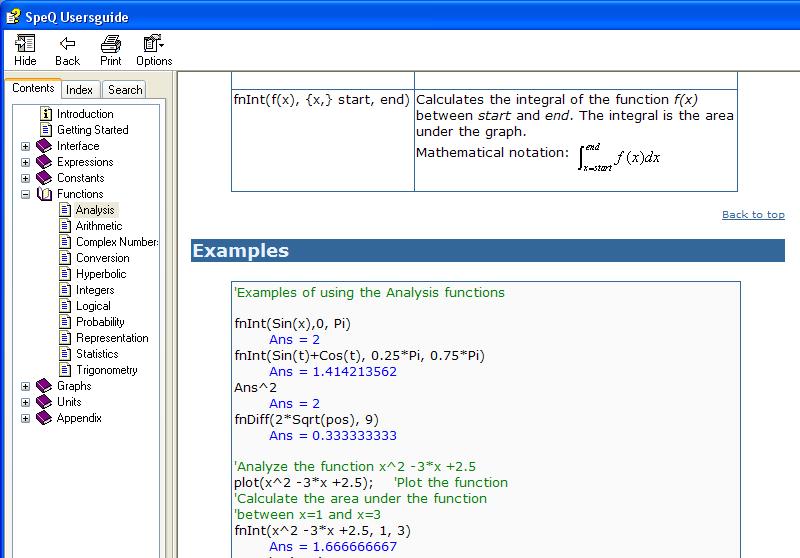This screenshot has width=800, height=558.
Task: Click the Getting Started page icon
Action: (x=46, y=130)
